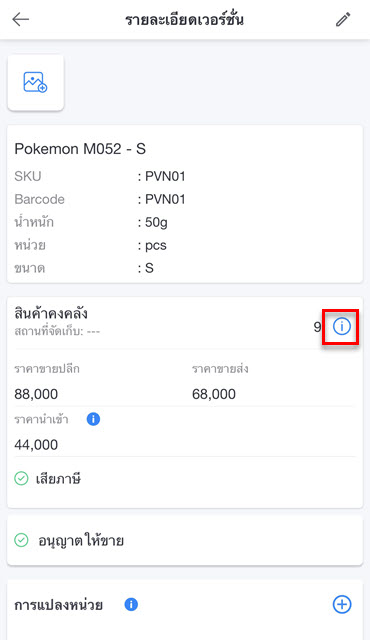Tap the Barcode value PVN01
This screenshot has width=370, height=640.
(165, 199)
